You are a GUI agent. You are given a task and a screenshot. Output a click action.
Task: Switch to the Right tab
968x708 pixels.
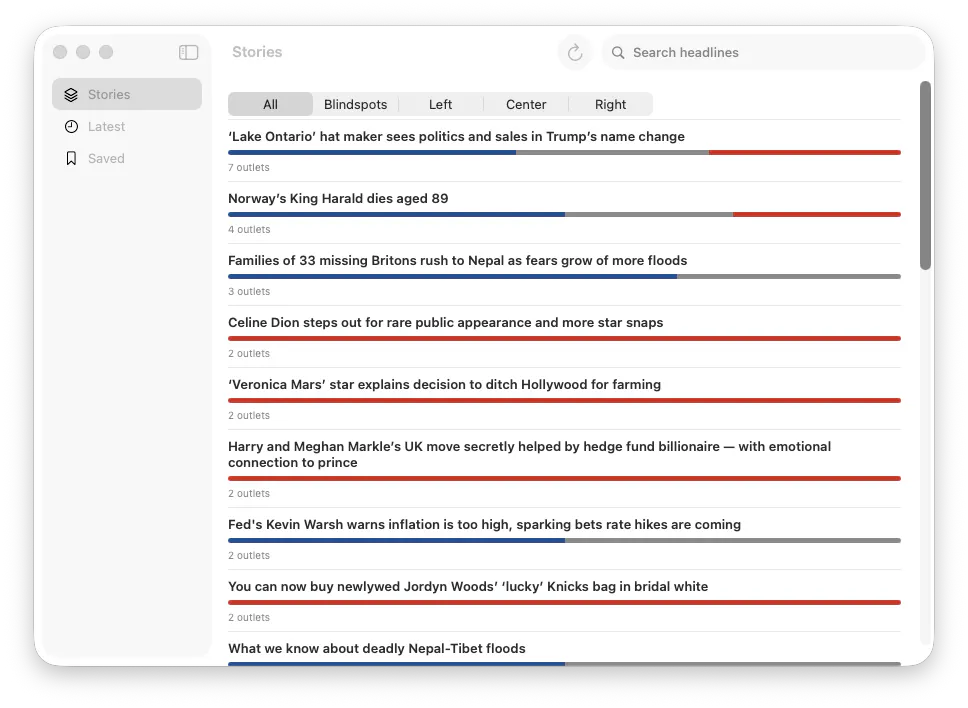click(x=611, y=104)
